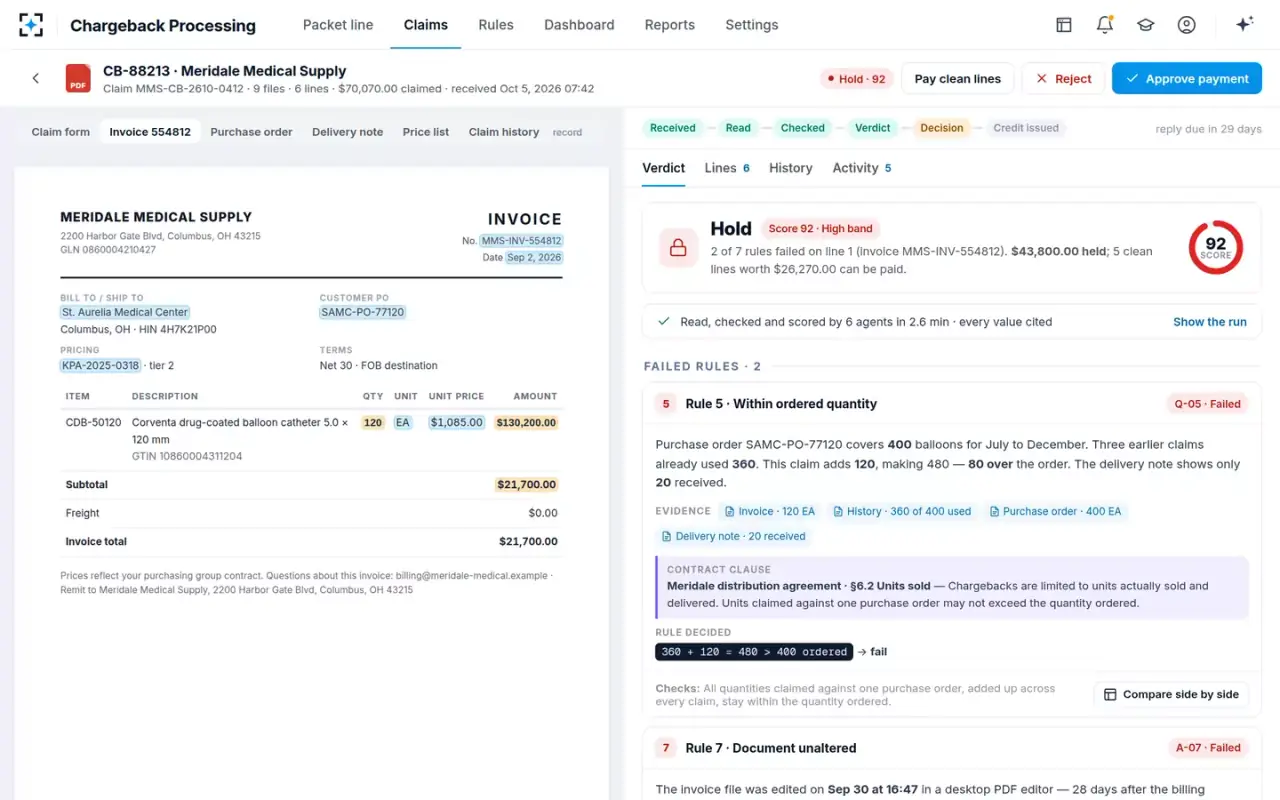Image resolution: width=1280 pixels, height=800 pixels.
Task: Click the Approve payment button
Action: click(1187, 79)
